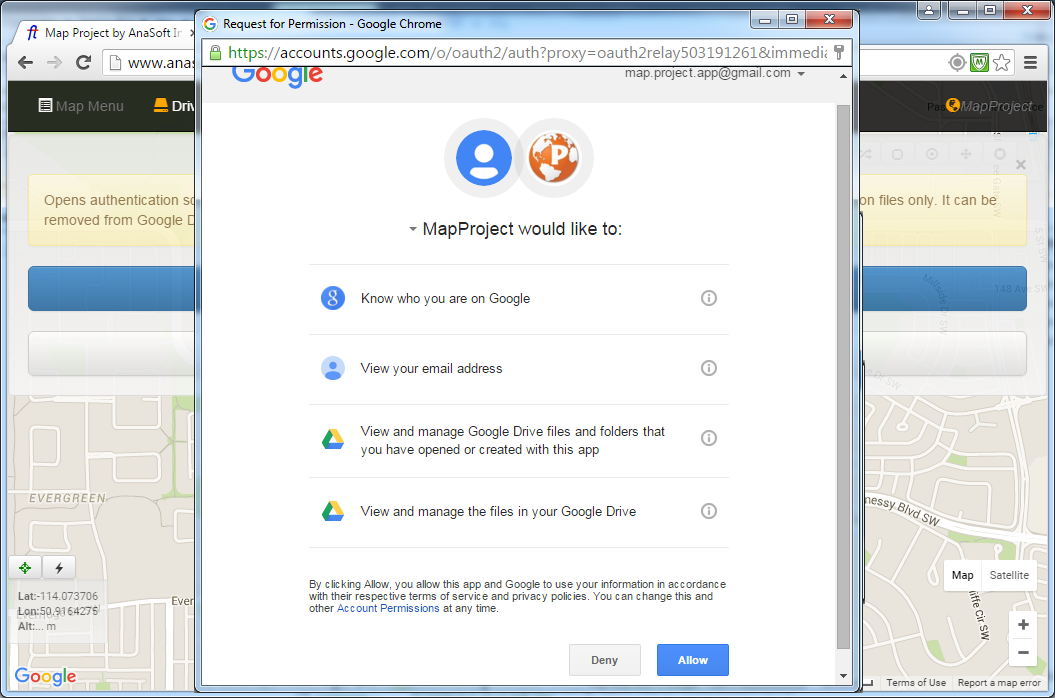
Task: Show details for View your email address
Action: (708, 368)
